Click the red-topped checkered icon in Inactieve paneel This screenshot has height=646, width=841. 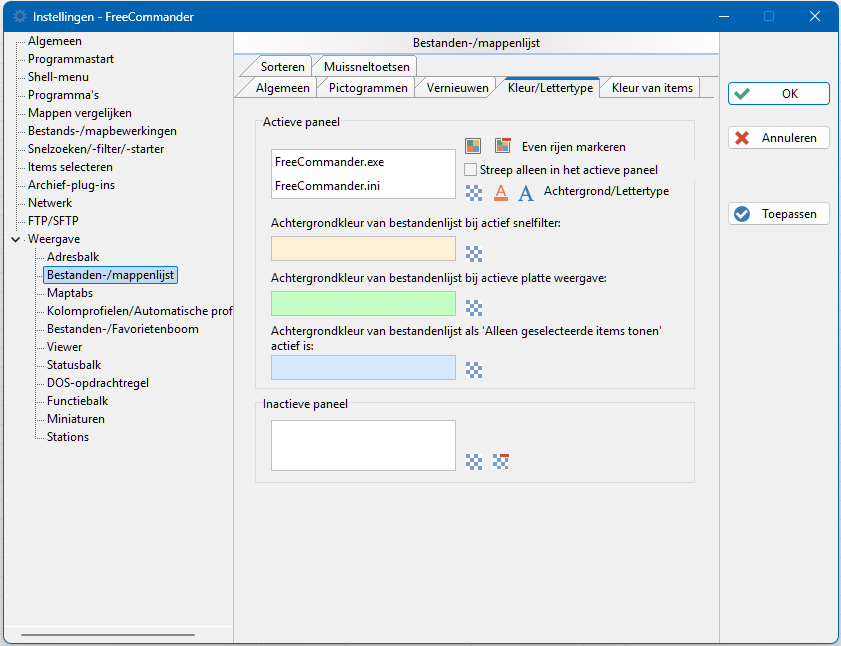501,461
